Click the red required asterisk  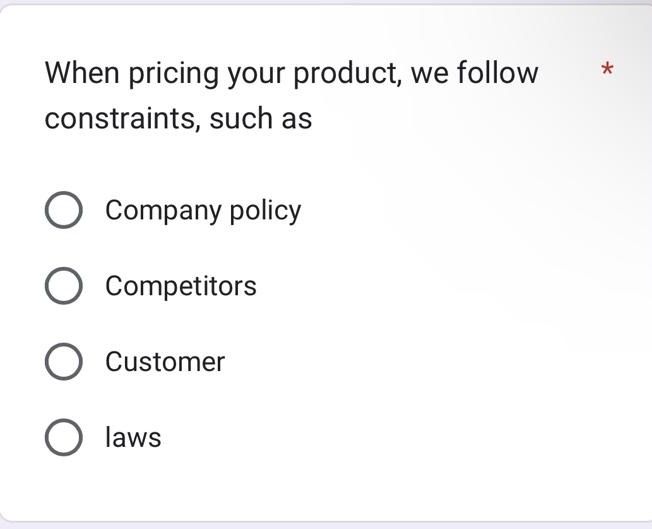tap(606, 70)
